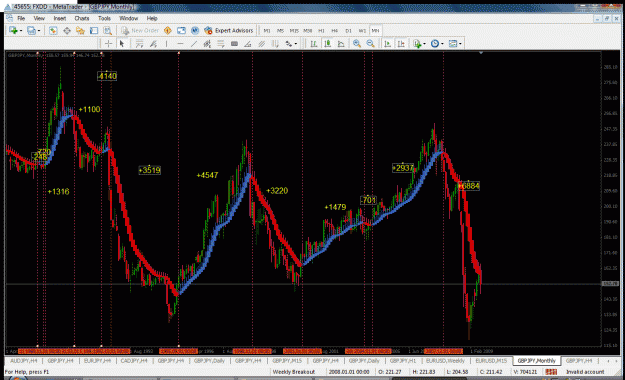This screenshot has width=625, height=380.
Task: Select the M1 timeframe
Action: 267,31
